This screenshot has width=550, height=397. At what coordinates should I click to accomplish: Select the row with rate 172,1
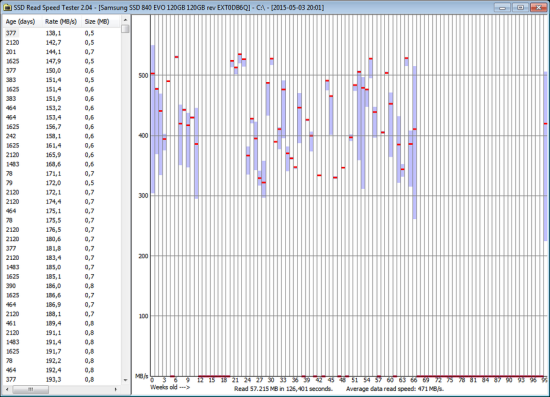tap(61, 193)
